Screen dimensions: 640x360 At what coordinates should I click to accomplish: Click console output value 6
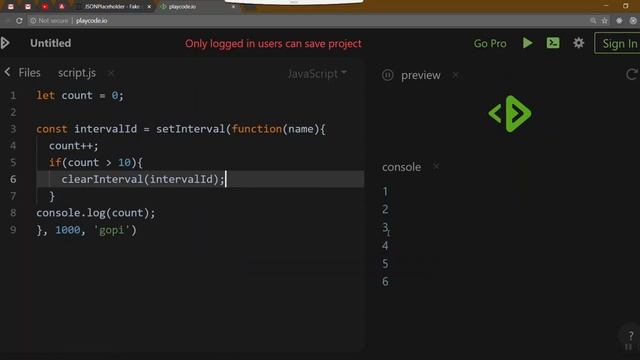click(x=385, y=281)
